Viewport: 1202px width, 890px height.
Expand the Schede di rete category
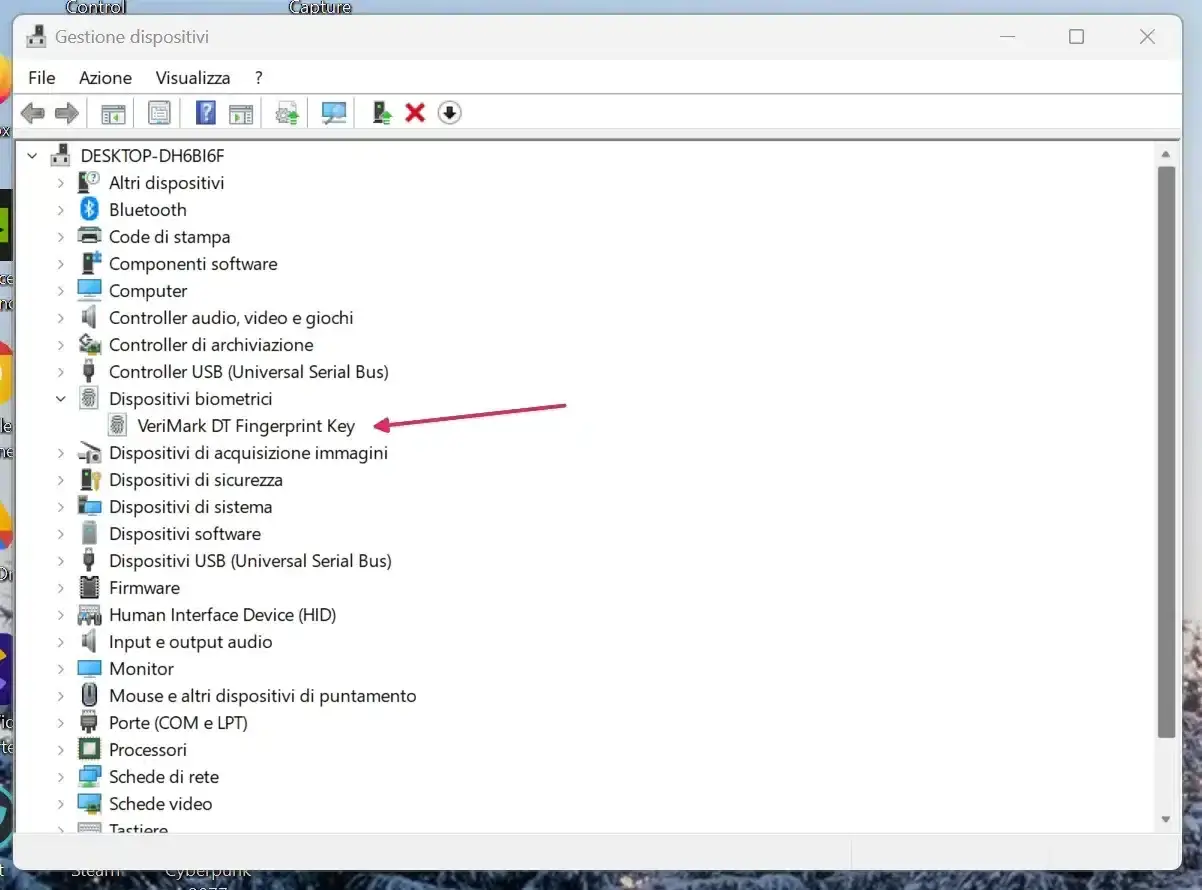coord(60,777)
